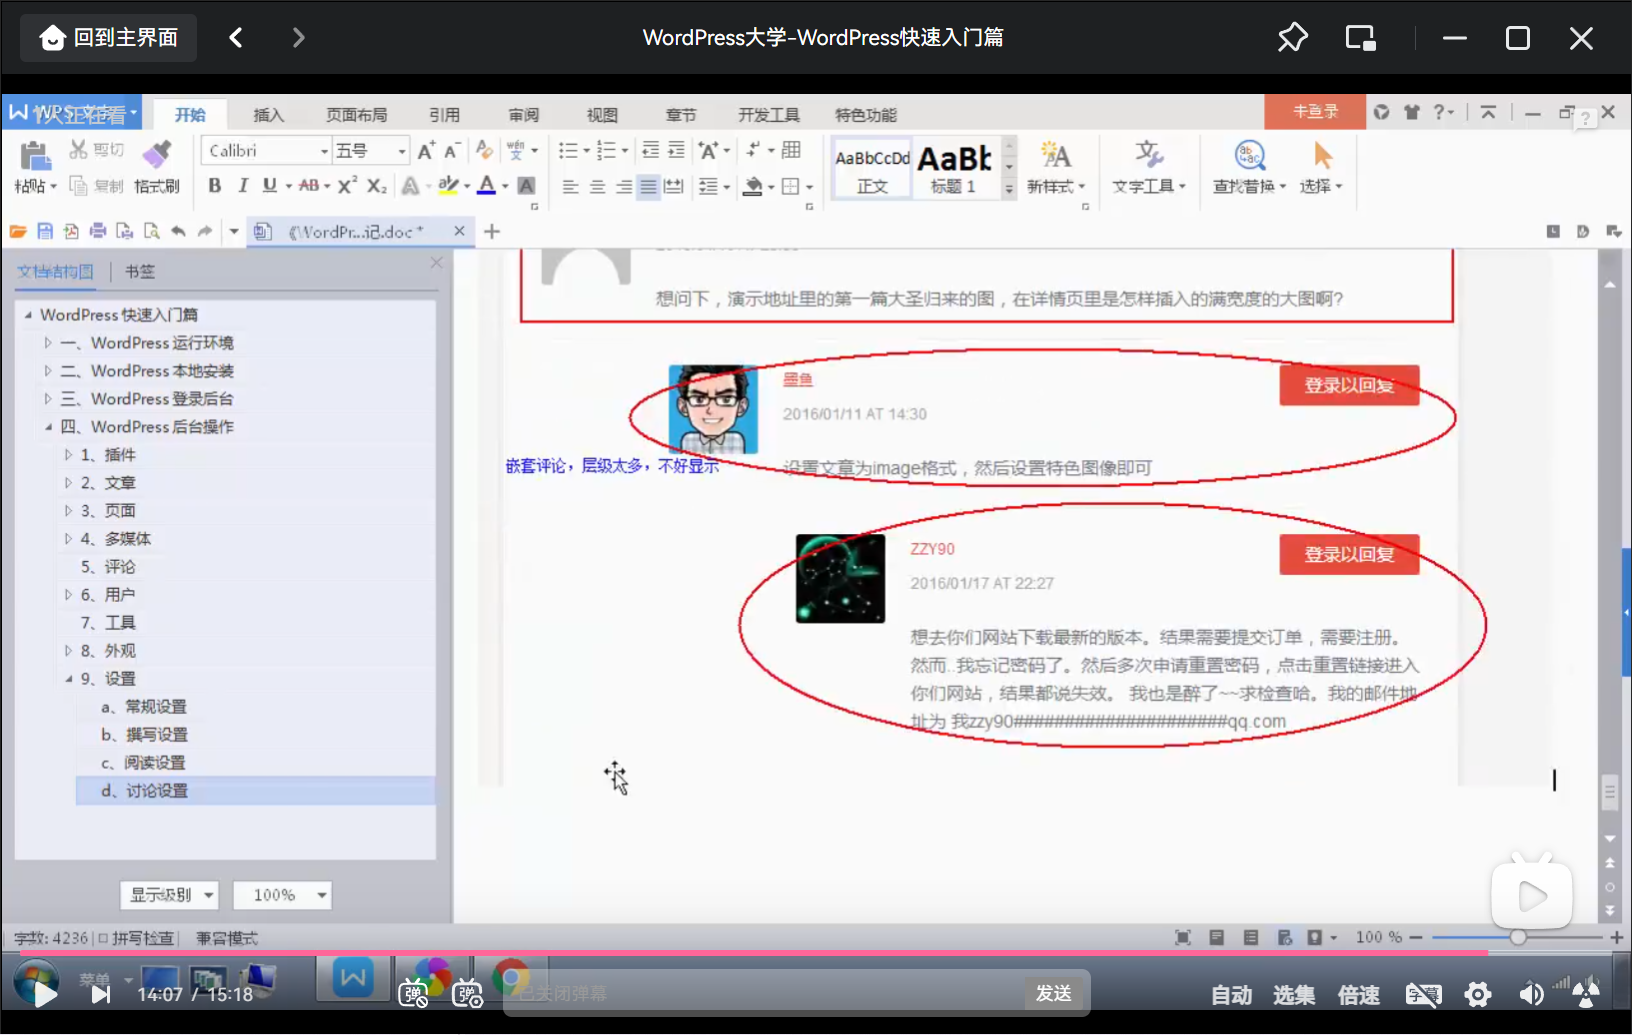The width and height of the screenshot is (1632, 1035).
Task: Toggle bold formatting (B)
Action: pyautogui.click(x=214, y=185)
